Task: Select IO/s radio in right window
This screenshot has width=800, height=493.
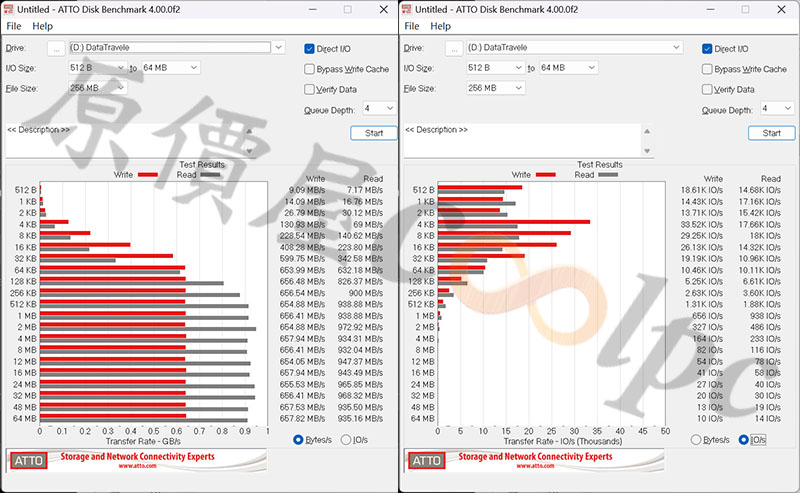Action: click(x=743, y=439)
